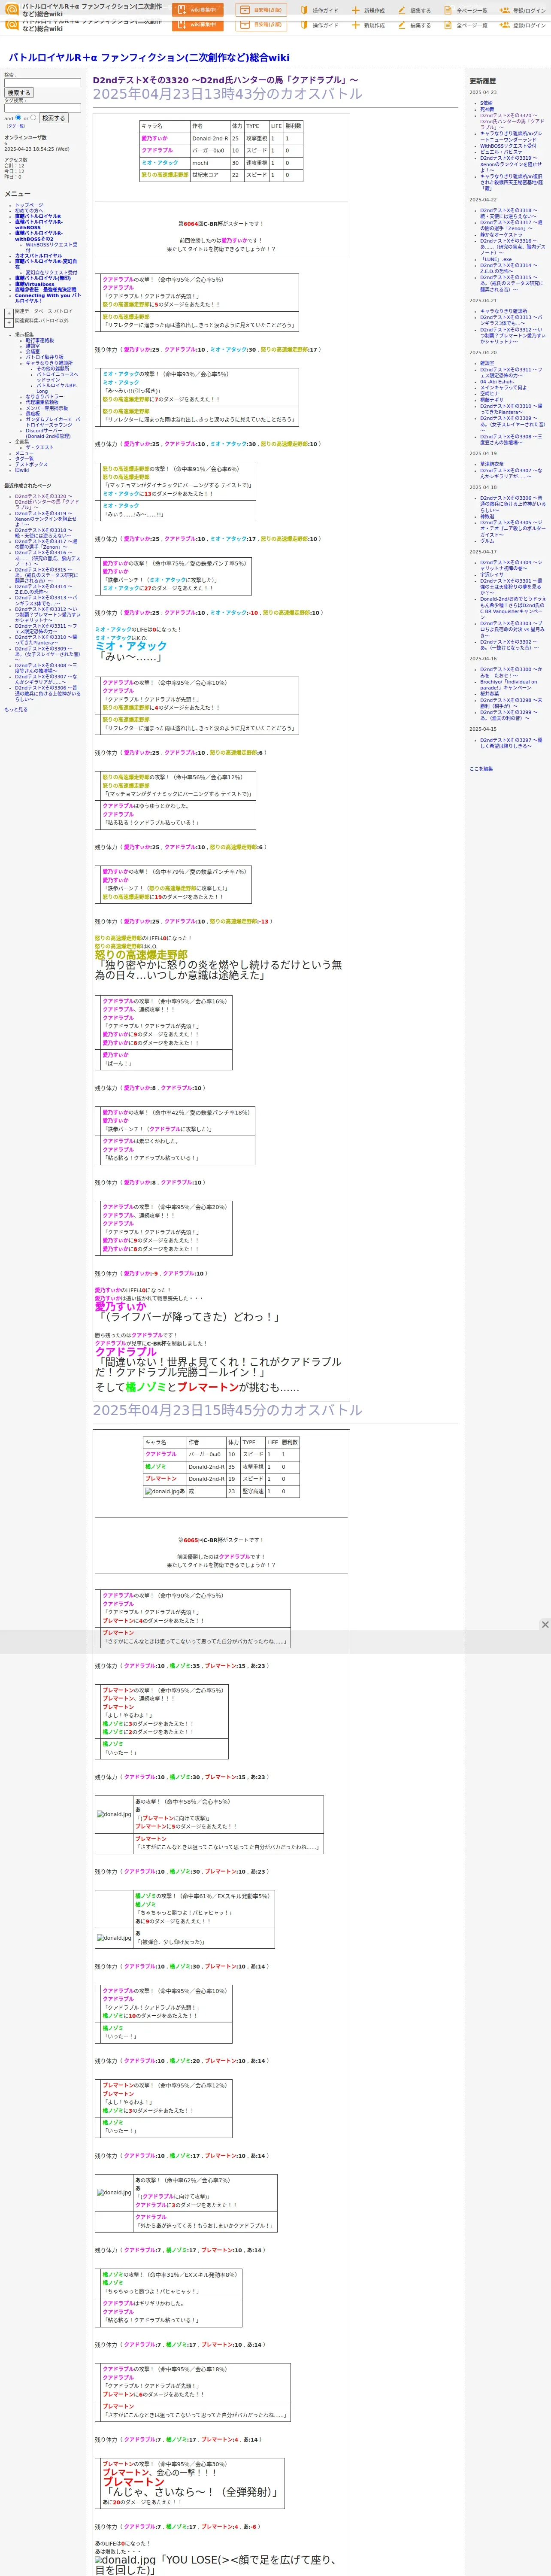This screenshot has height=2576, width=551.
Task: Open タグ一覧 in left menu
Action: (24, 459)
